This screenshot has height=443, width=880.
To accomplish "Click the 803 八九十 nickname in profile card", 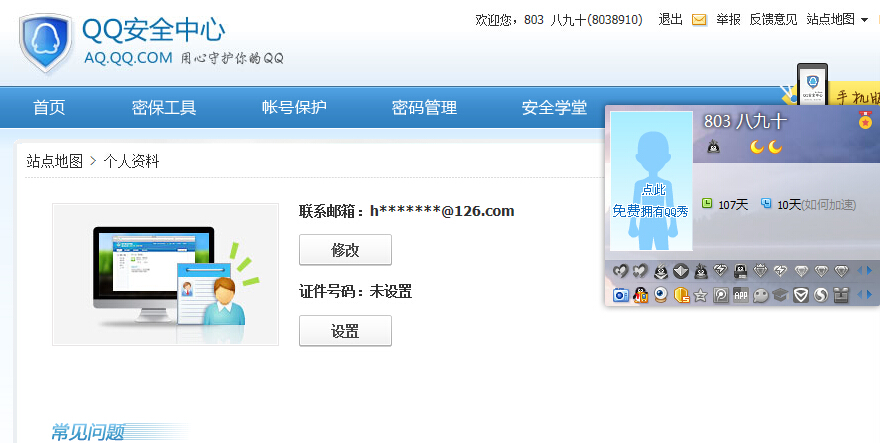I will click(745, 121).
